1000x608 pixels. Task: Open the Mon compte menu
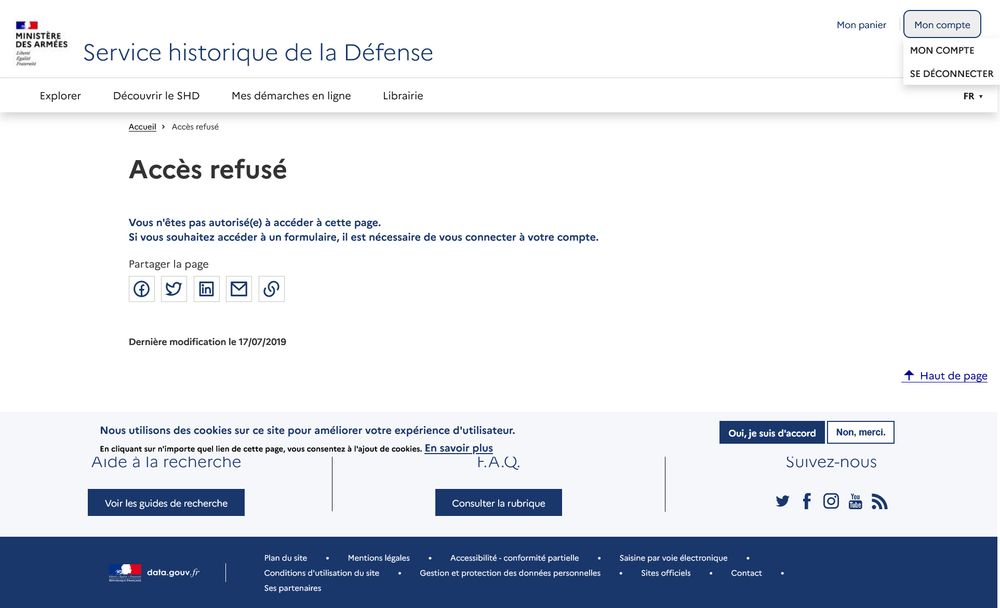[x=941, y=24]
